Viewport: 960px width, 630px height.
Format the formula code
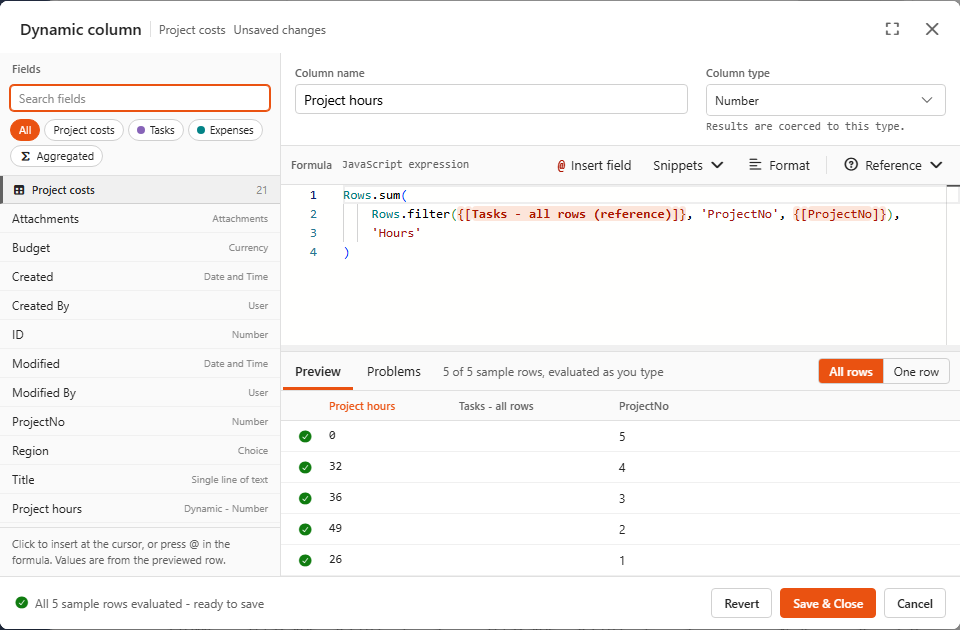[x=779, y=165]
